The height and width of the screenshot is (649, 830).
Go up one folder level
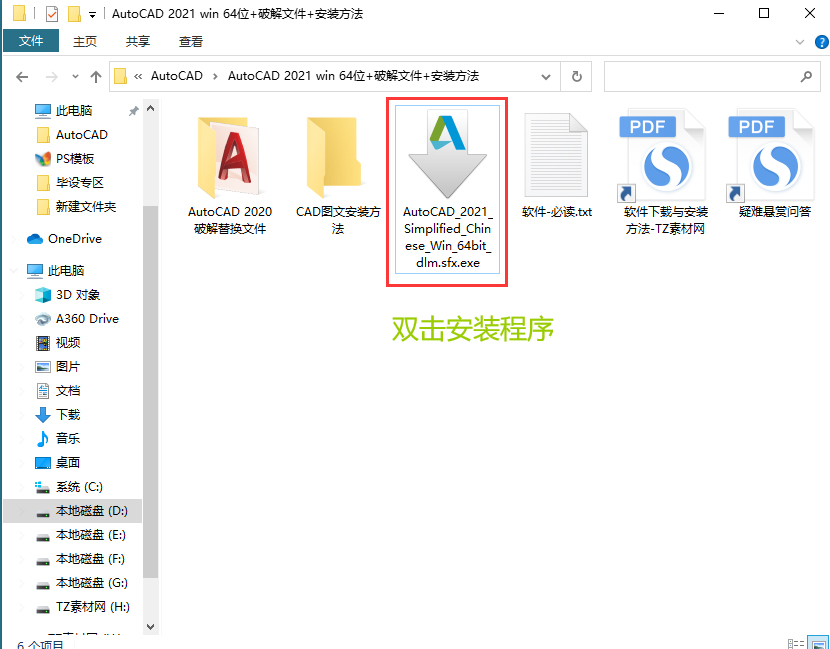[x=96, y=77]
